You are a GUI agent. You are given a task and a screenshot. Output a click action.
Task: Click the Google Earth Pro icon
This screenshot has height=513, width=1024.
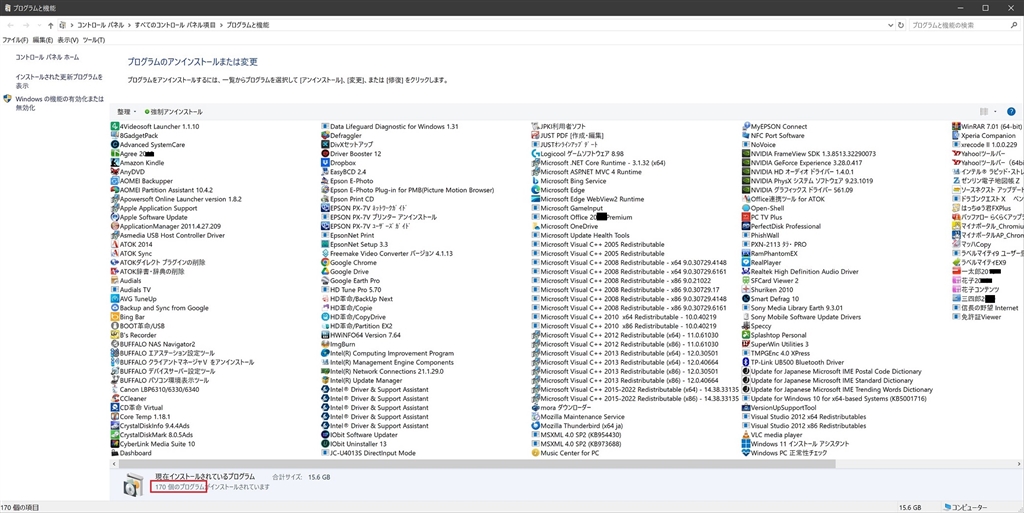pos(325,281)
